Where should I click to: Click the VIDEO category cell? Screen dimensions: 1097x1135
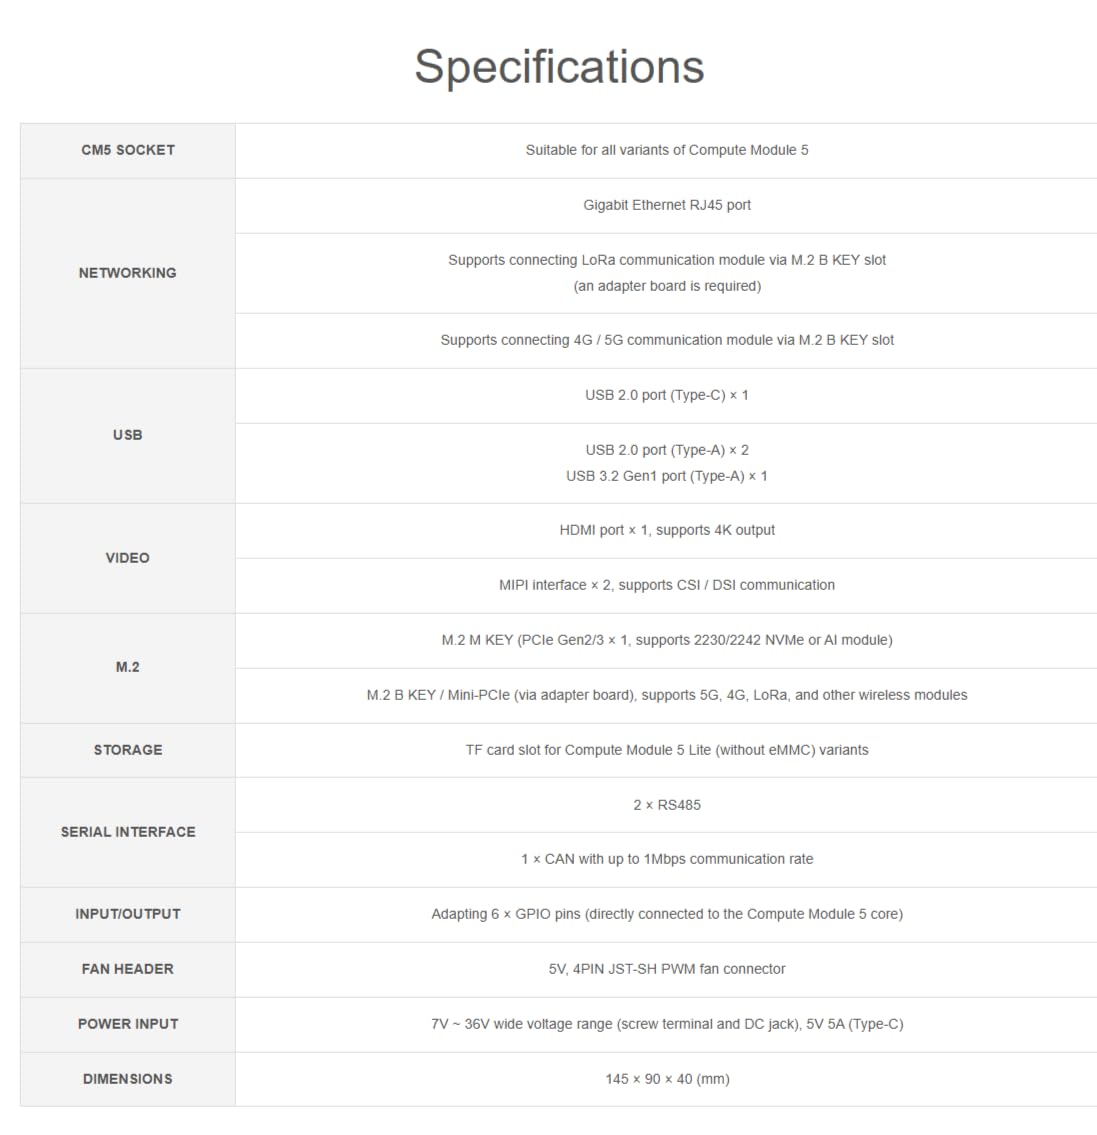[x=128, y=558]
